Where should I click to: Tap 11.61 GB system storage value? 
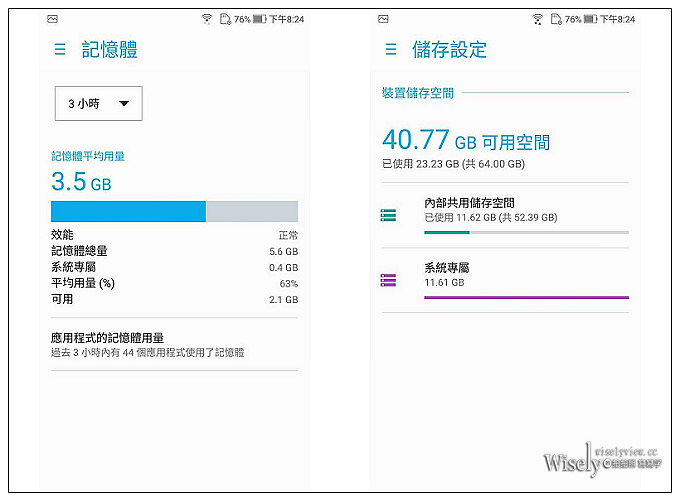445,282
